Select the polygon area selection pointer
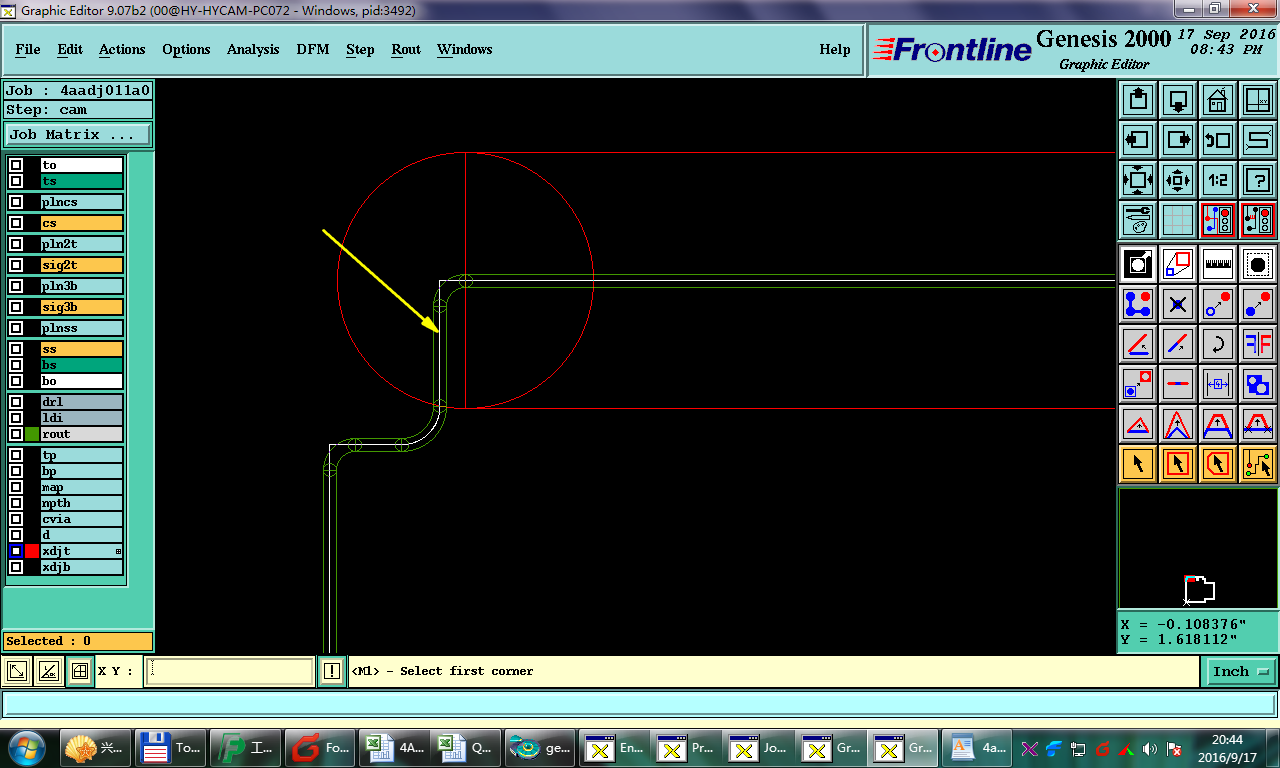The height and width of the screenshot is (768, 1280). point(1217,464)
